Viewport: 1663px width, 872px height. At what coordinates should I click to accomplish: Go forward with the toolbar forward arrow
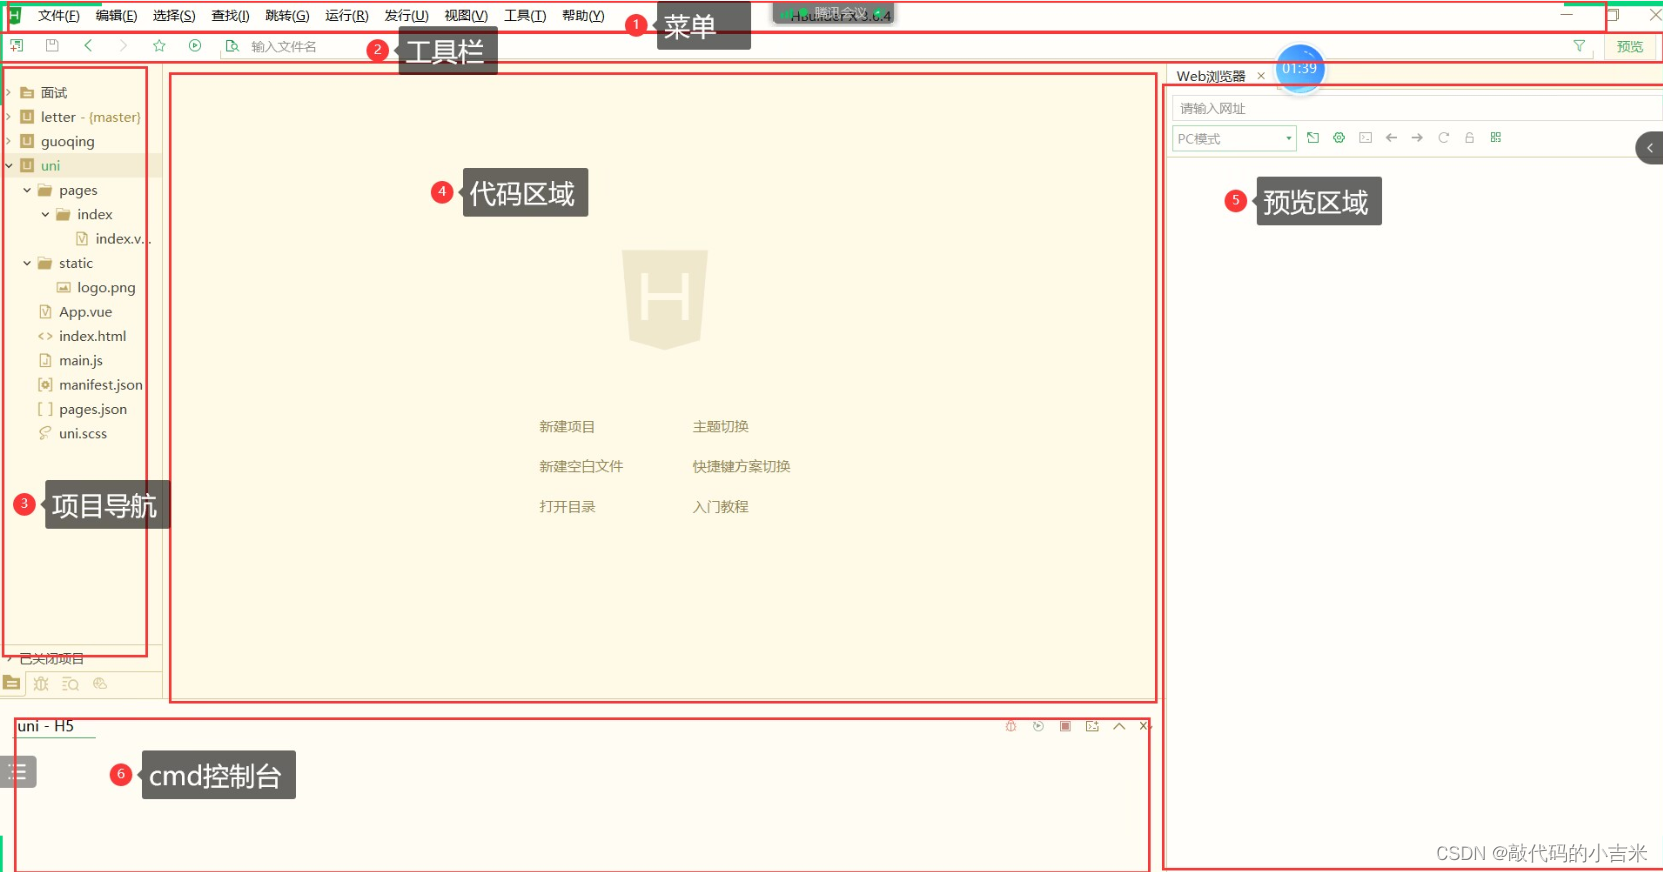(x=123, y=46)
